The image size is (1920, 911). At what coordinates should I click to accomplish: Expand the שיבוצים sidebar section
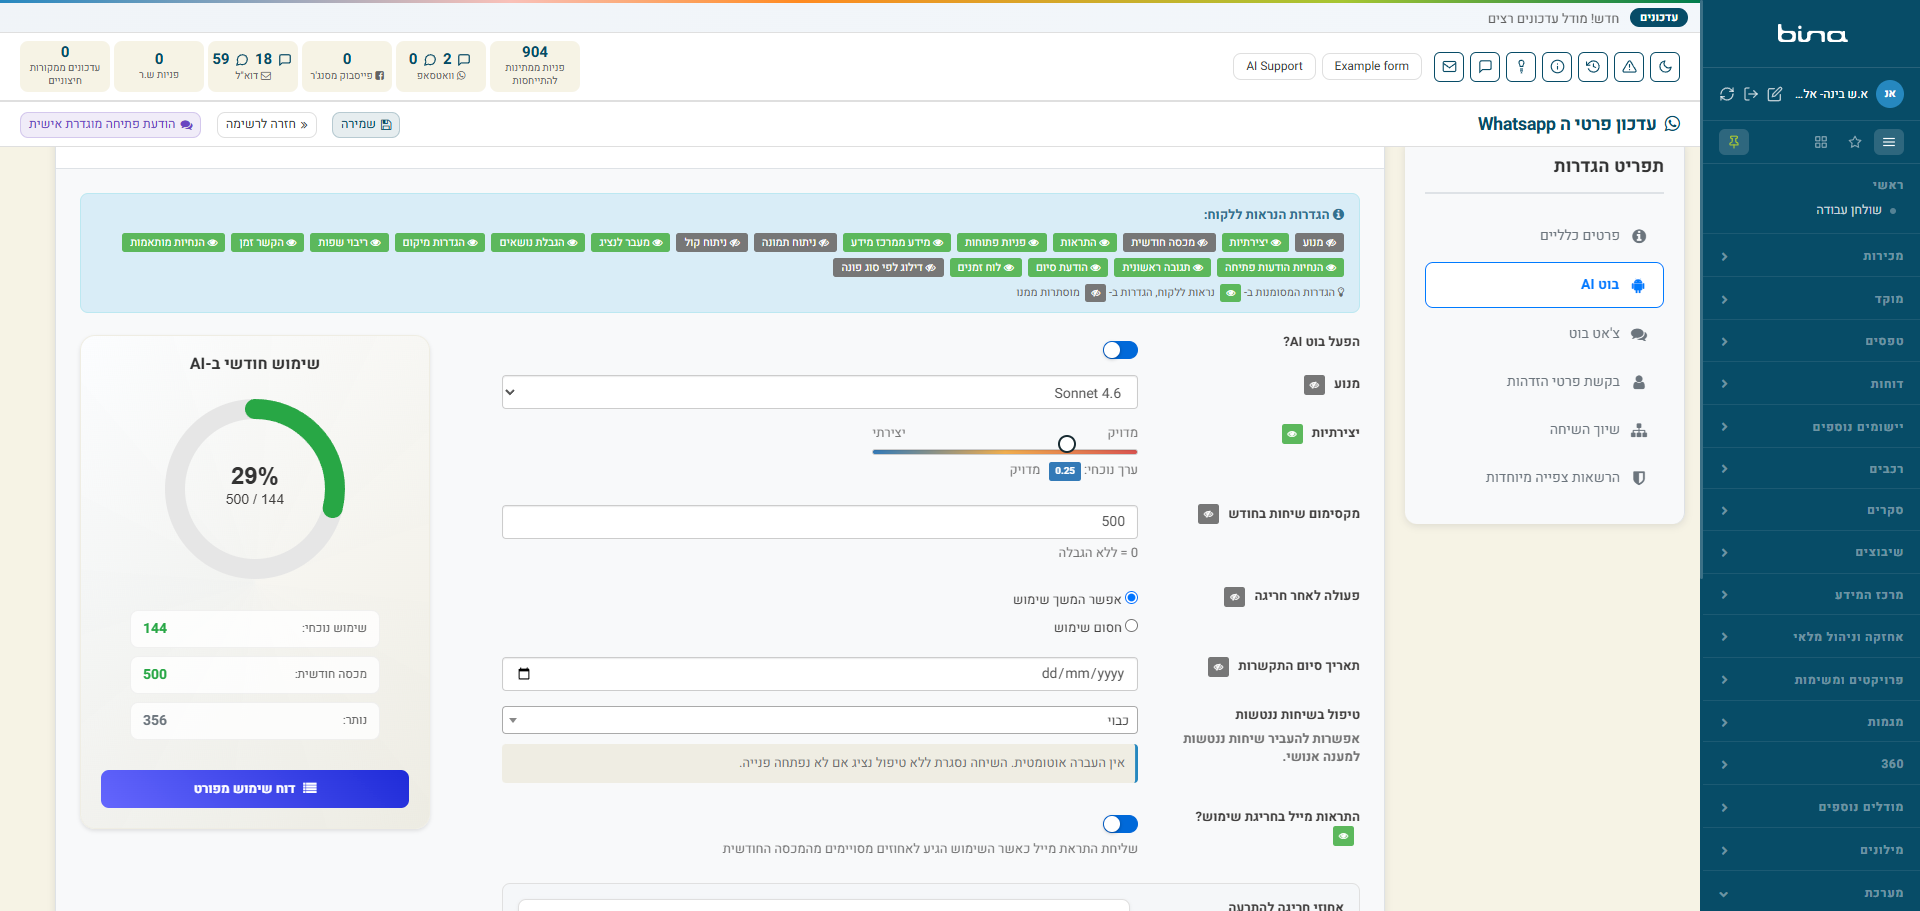tap(1810, 552)
